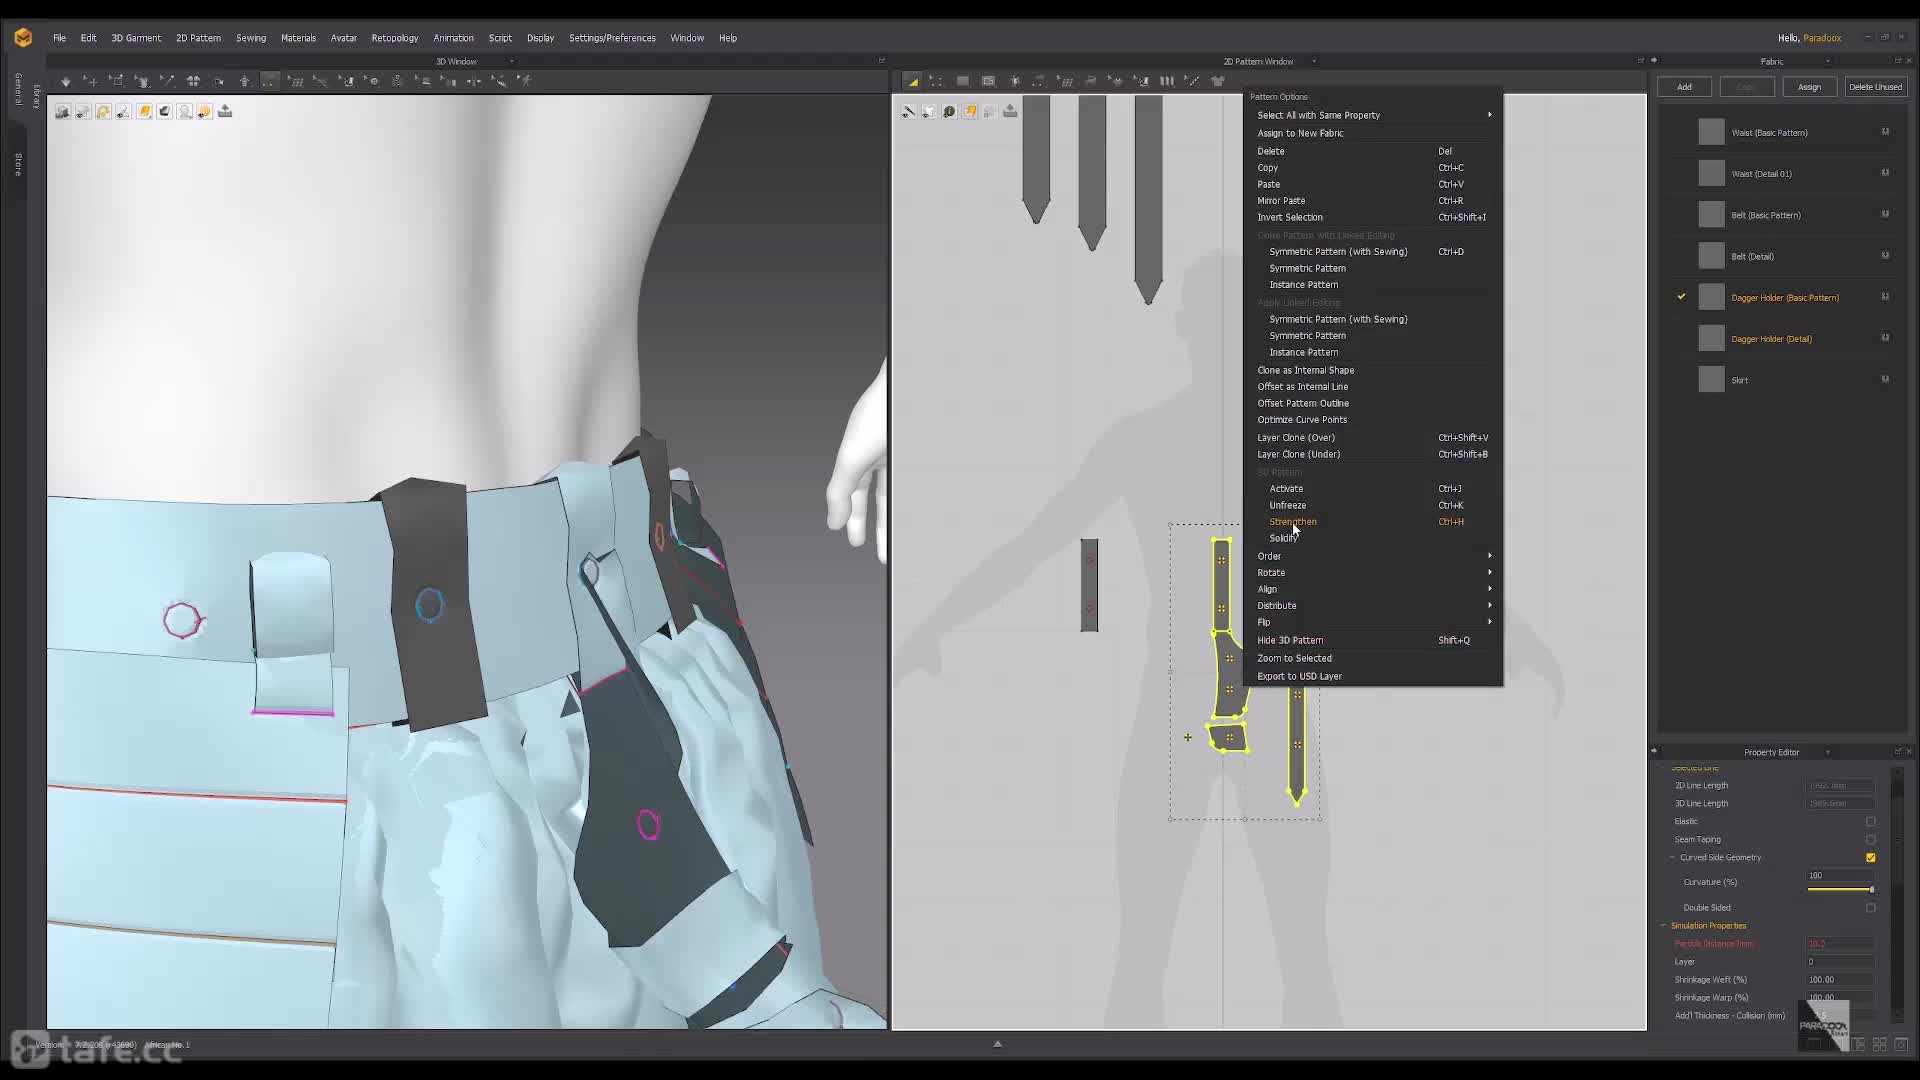Toggle lock icon on Waist (Basic Pattern) fabric
The width and height of the screenshot is (1920, 1080).
[1885, 132]
